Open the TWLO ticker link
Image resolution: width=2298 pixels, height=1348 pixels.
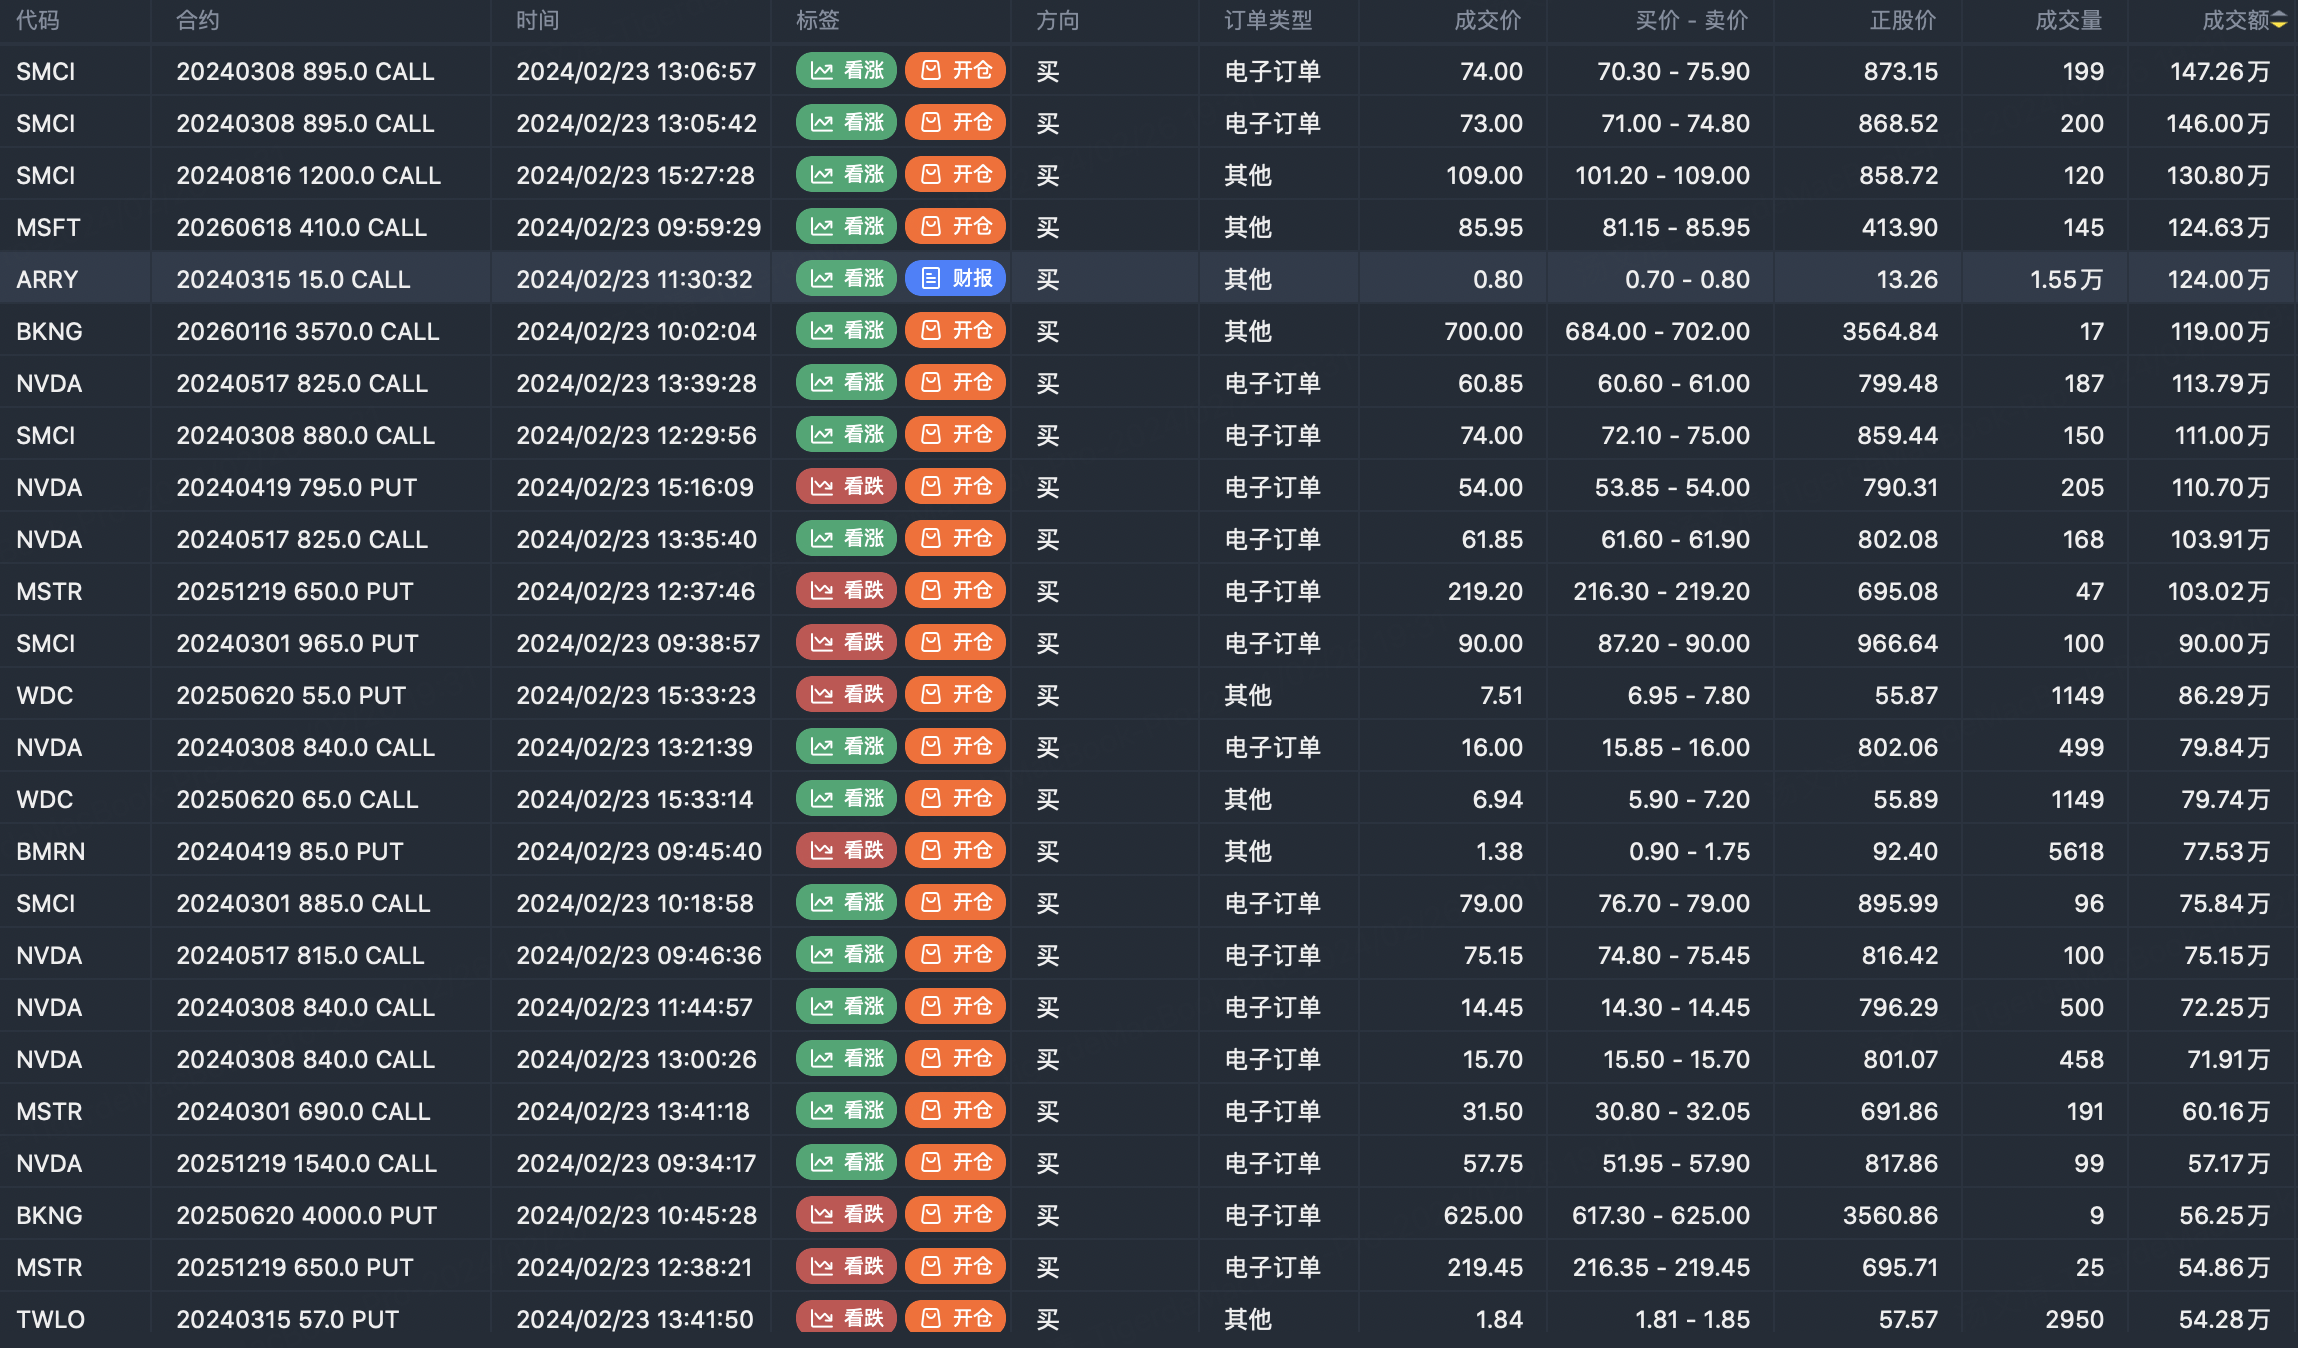click(50, 1320)
